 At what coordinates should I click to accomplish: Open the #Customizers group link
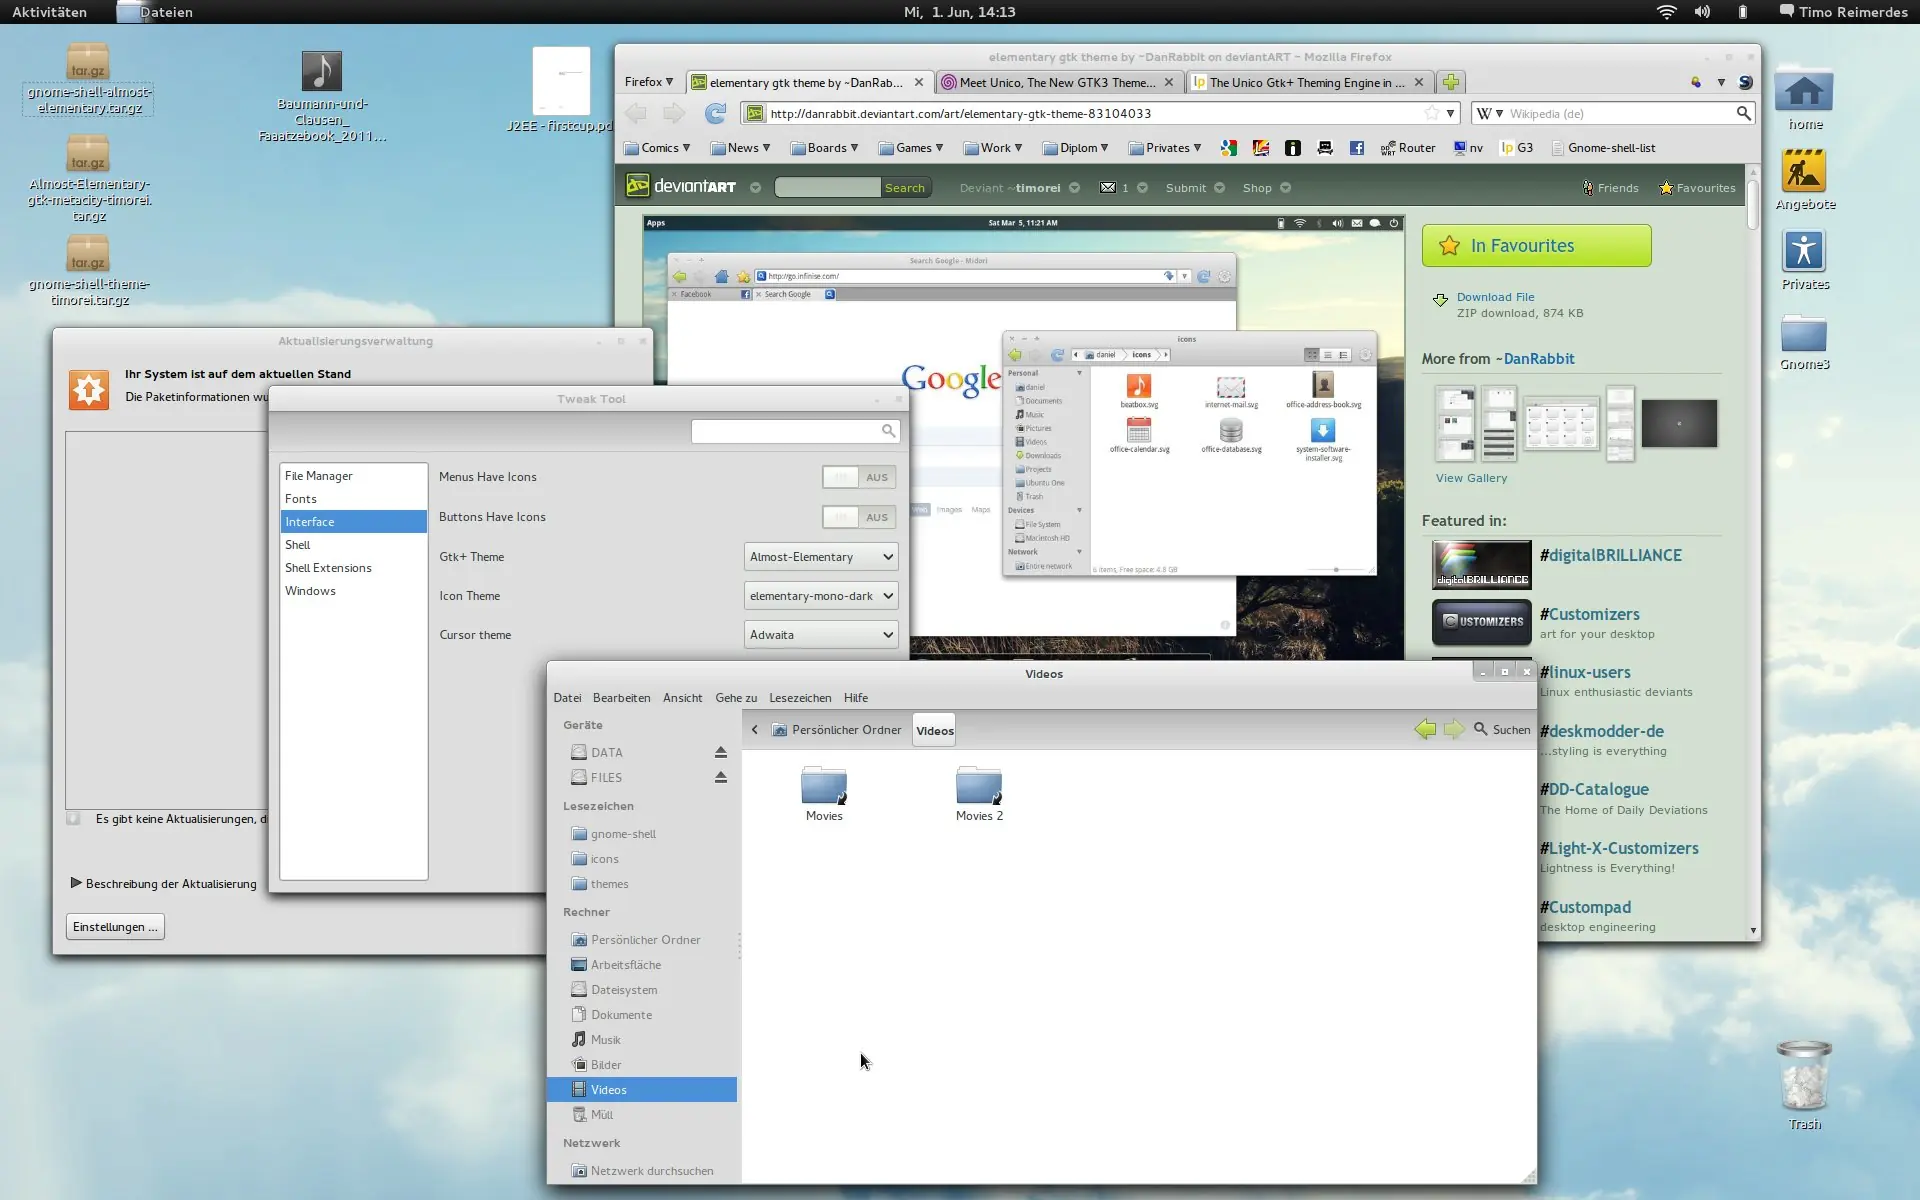tap(1590, 614)
